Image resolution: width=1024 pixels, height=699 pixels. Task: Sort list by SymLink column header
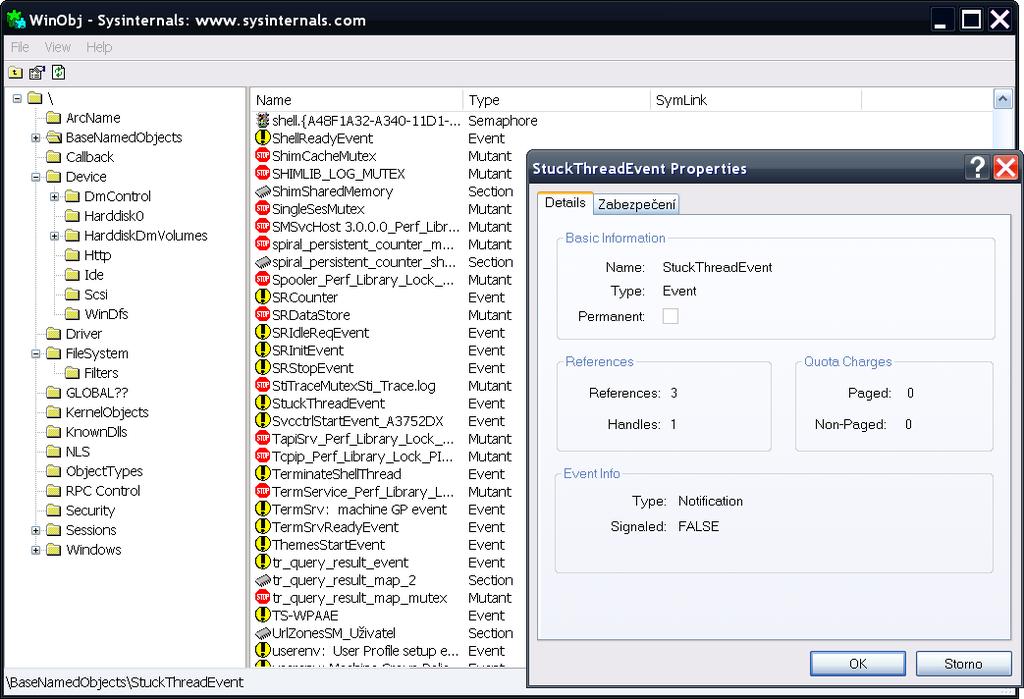756,100
